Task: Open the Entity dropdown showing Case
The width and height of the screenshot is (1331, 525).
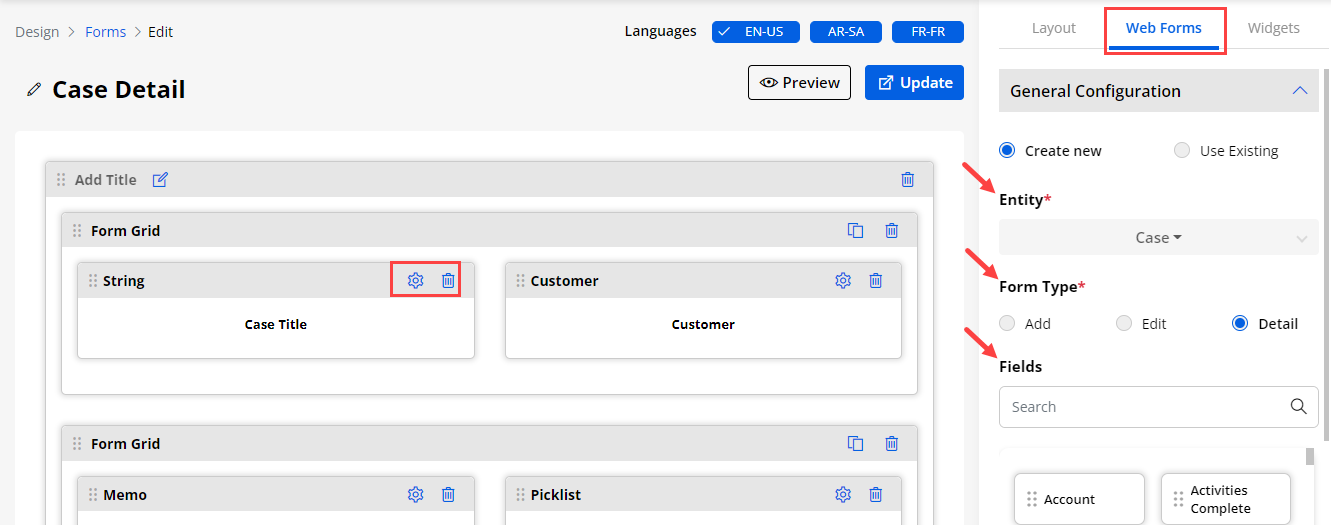Action: point(1158,238)
